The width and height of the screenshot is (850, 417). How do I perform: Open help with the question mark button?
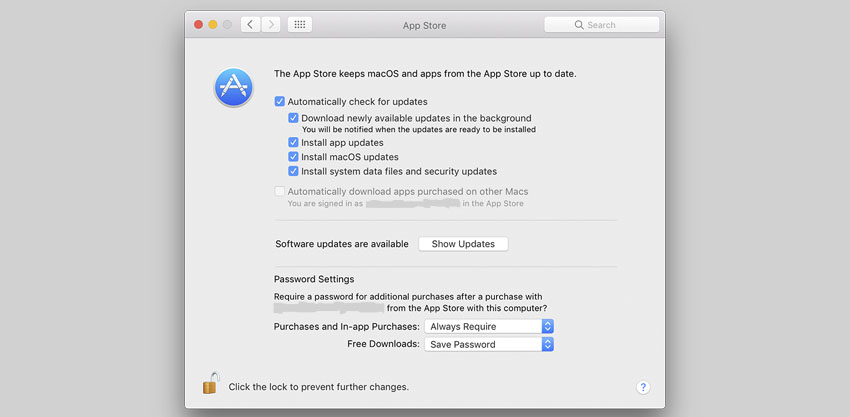[643, 387]
